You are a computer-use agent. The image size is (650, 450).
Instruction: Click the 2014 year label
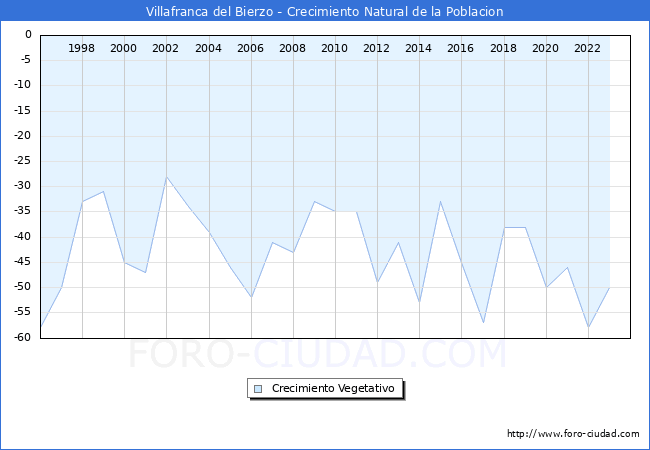tap(418, 48)
